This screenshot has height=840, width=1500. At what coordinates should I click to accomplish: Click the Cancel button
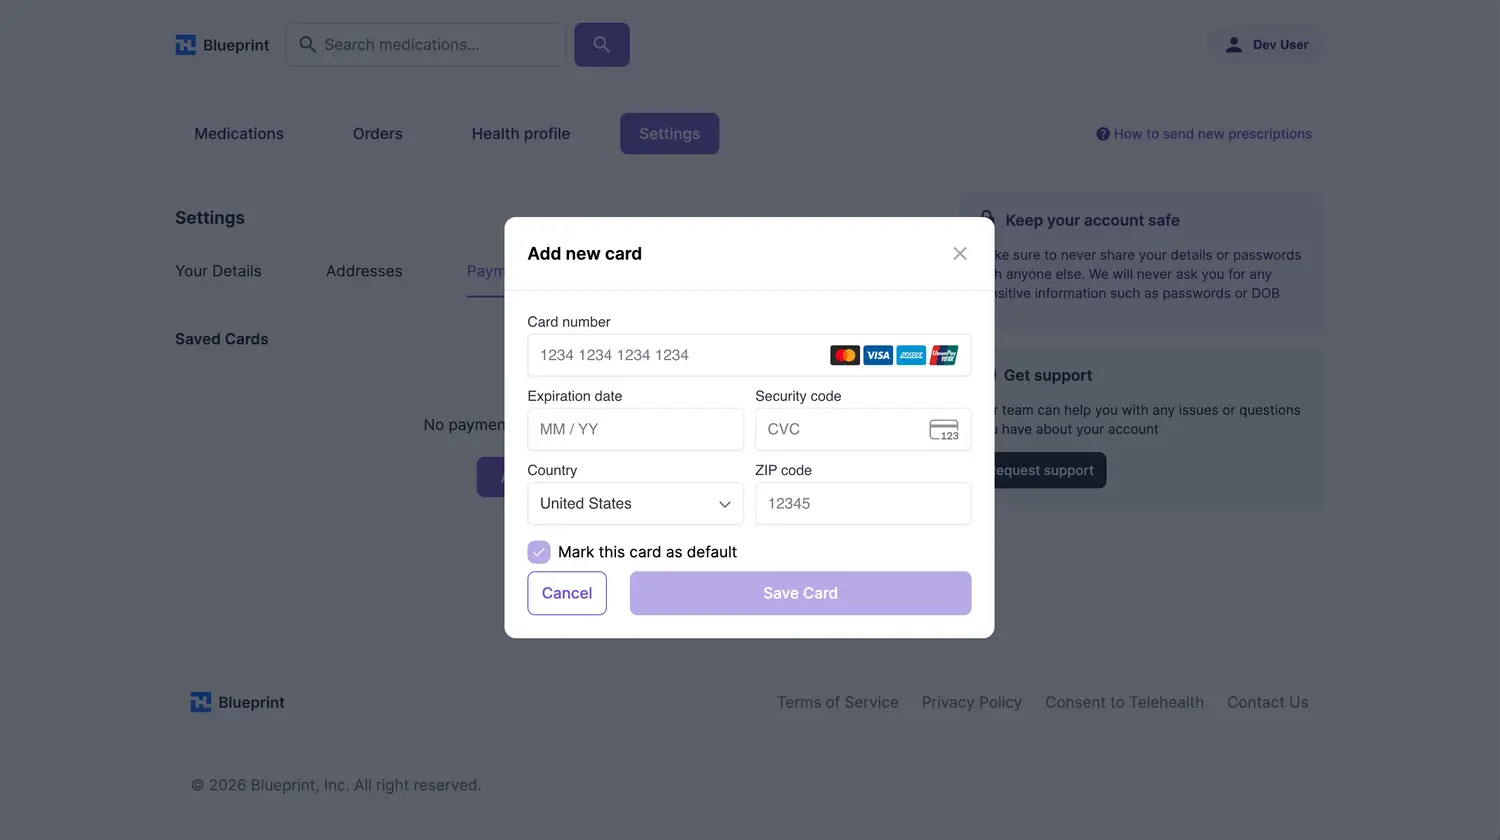[x=567, y=593]
